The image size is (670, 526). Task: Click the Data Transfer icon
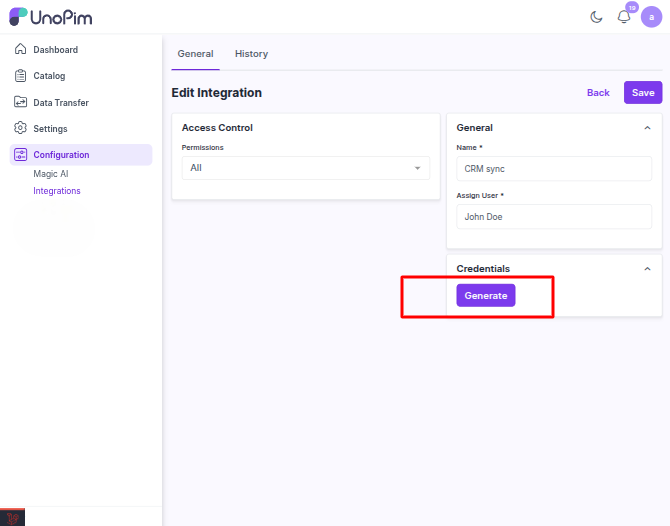[x=21, y=102]
